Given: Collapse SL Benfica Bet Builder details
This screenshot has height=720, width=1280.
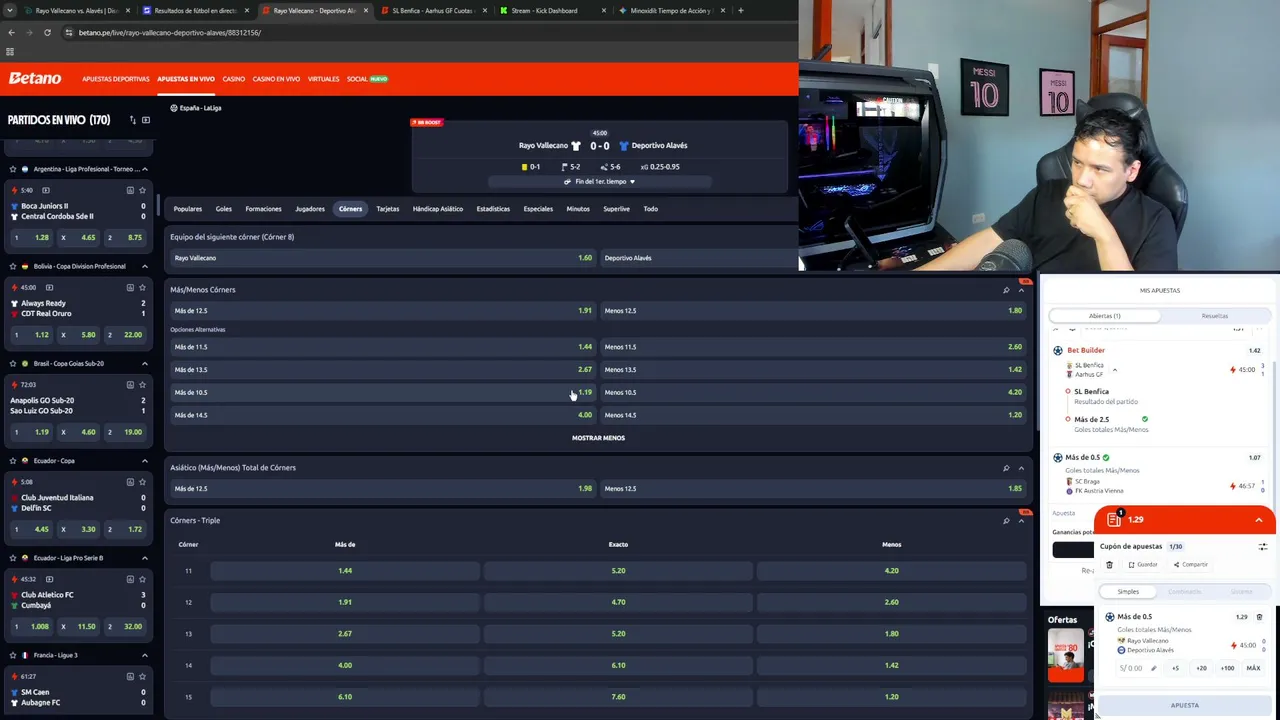Looking at the screenshot, I should pyautogui.click(x=1115, y=370).
